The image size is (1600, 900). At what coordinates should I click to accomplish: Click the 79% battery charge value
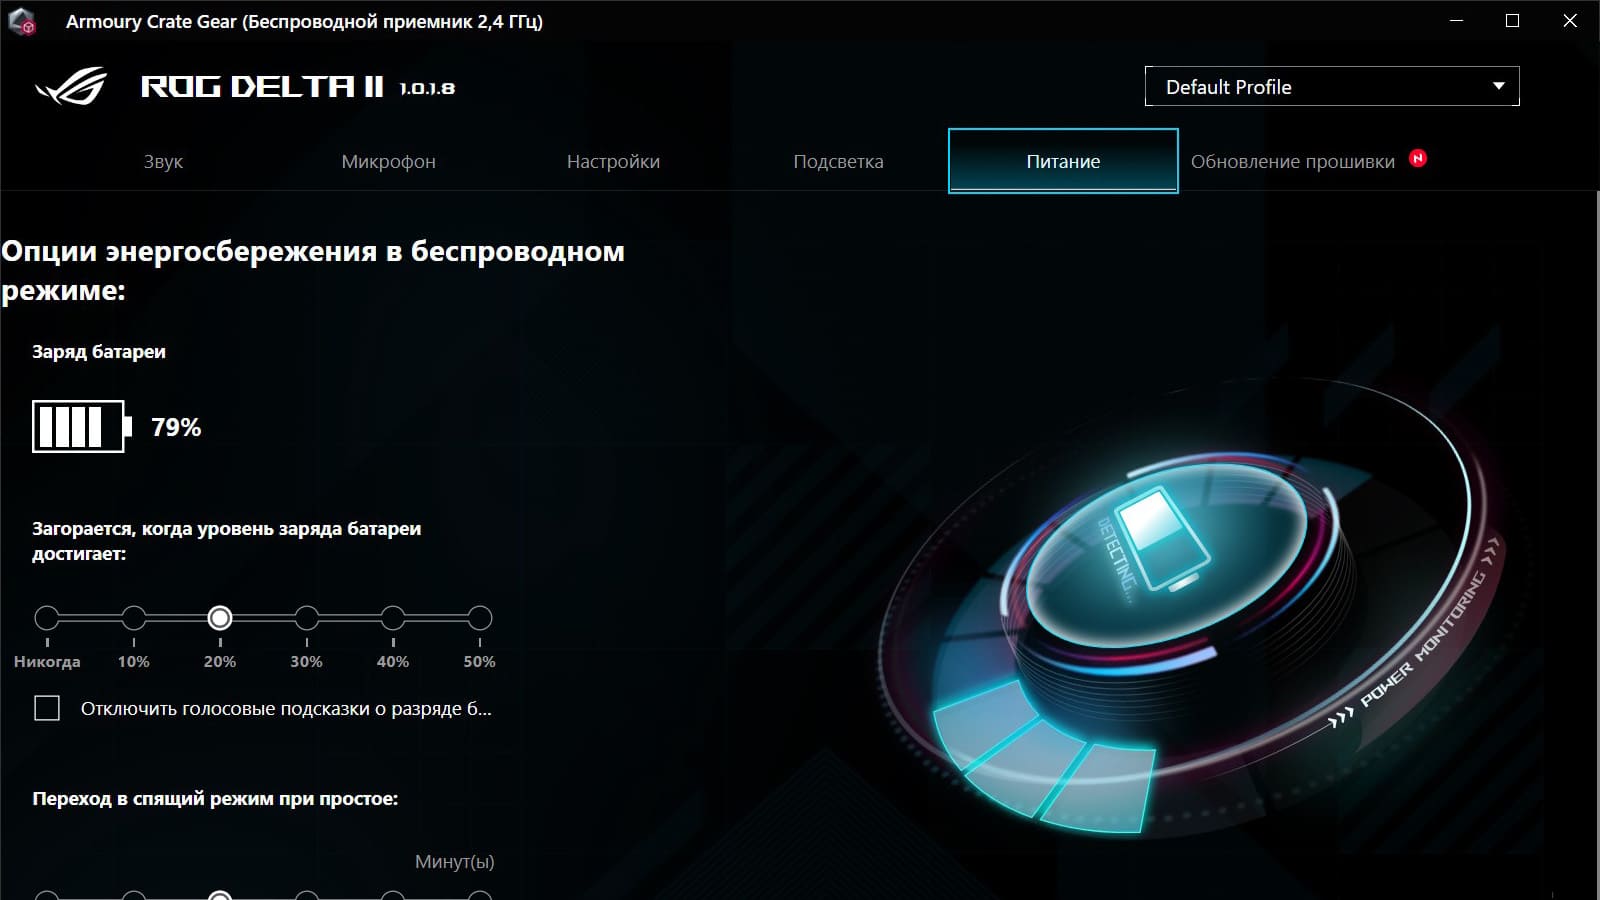pos(176,427)
